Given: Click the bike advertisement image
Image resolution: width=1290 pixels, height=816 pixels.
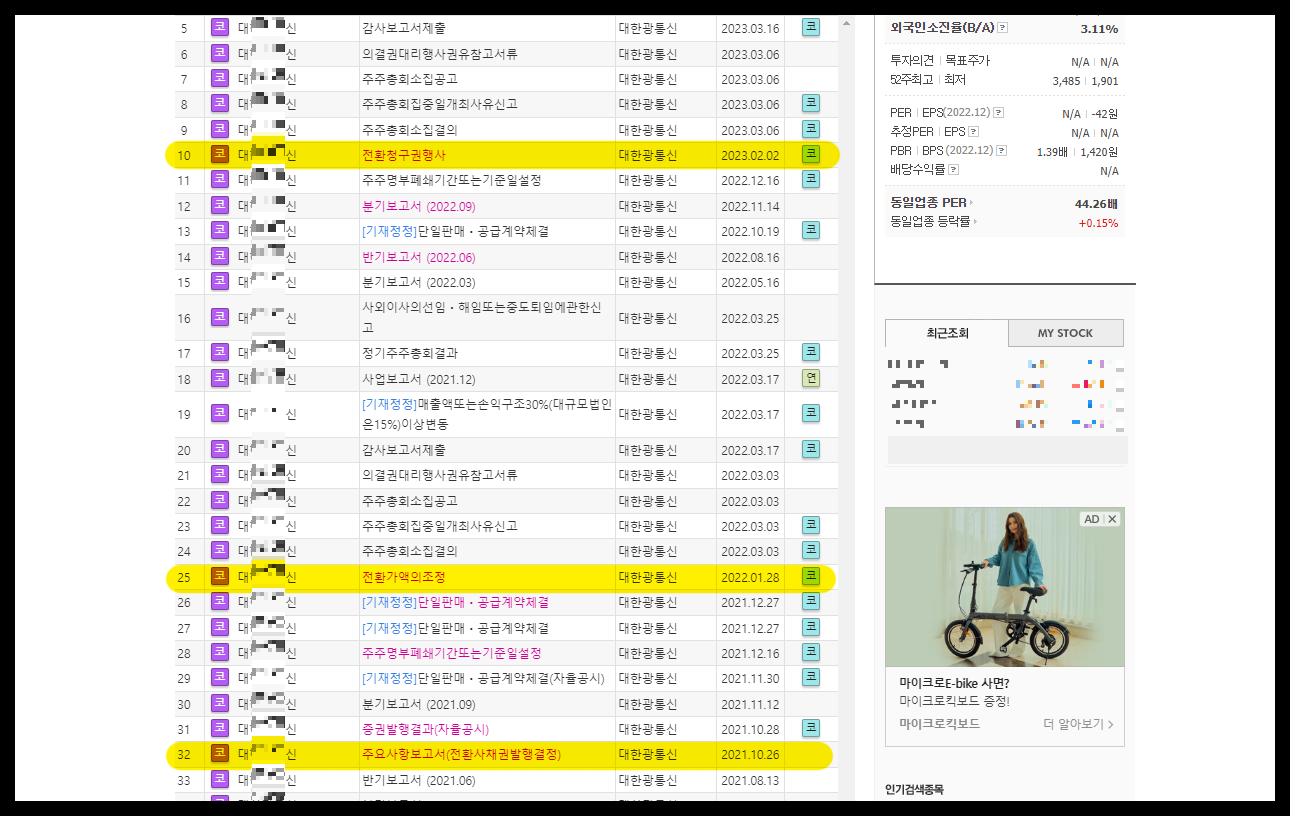Looking at the screenshot, I should [1004, 587].
